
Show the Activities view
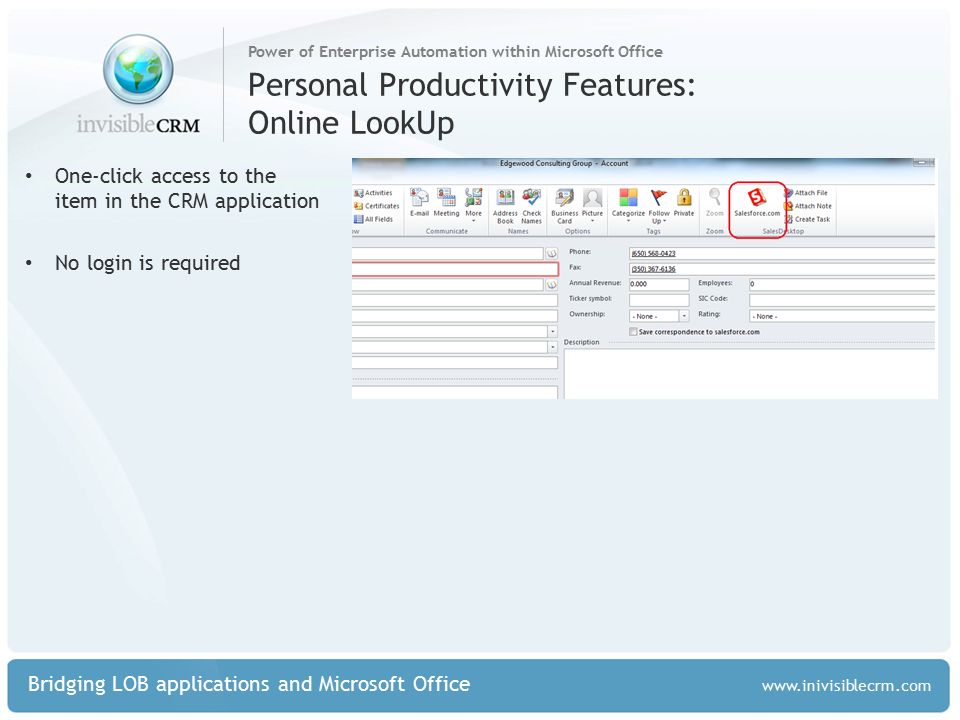pos(373,193)
